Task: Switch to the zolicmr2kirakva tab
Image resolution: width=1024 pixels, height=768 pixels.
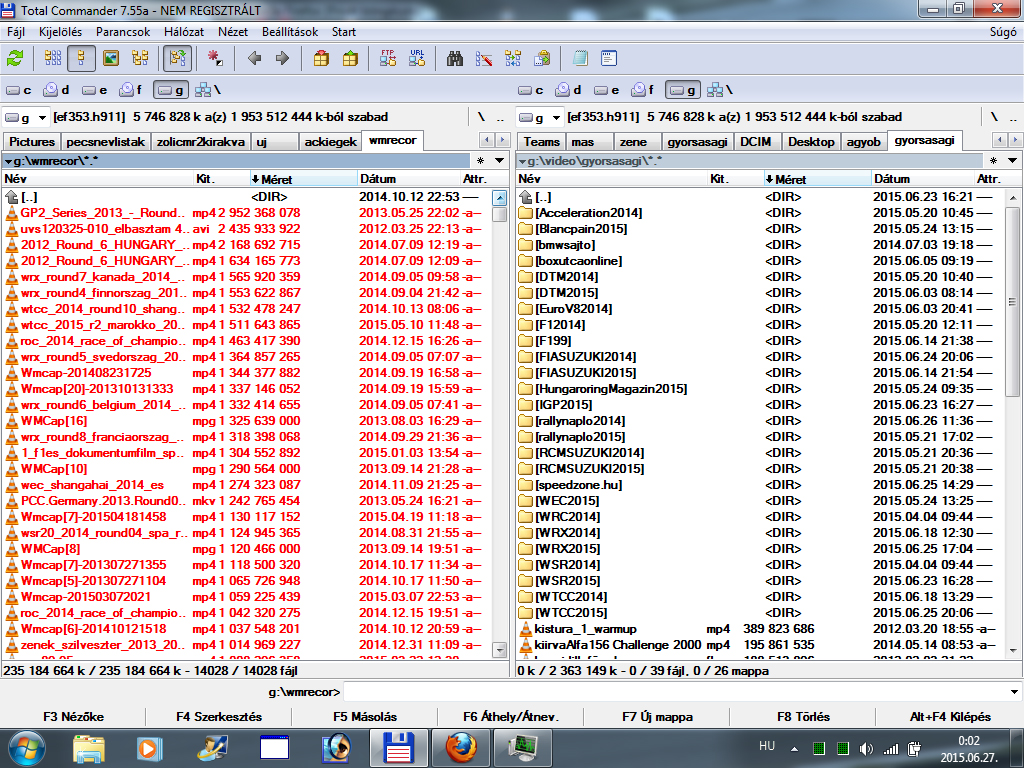Action: pyautogui.click(x=199, y=142)
